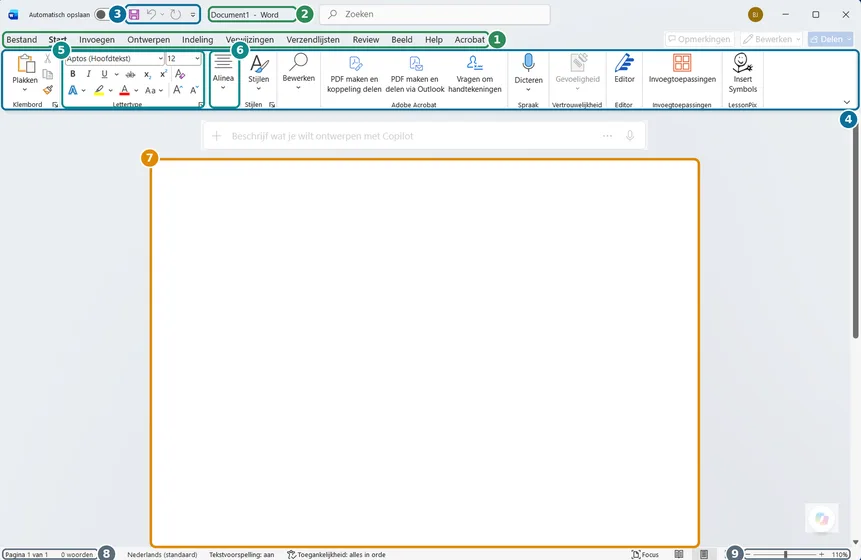Open the Klembord dialog launcher
Viewport: 861px width, 560px height.
point(55,104)
